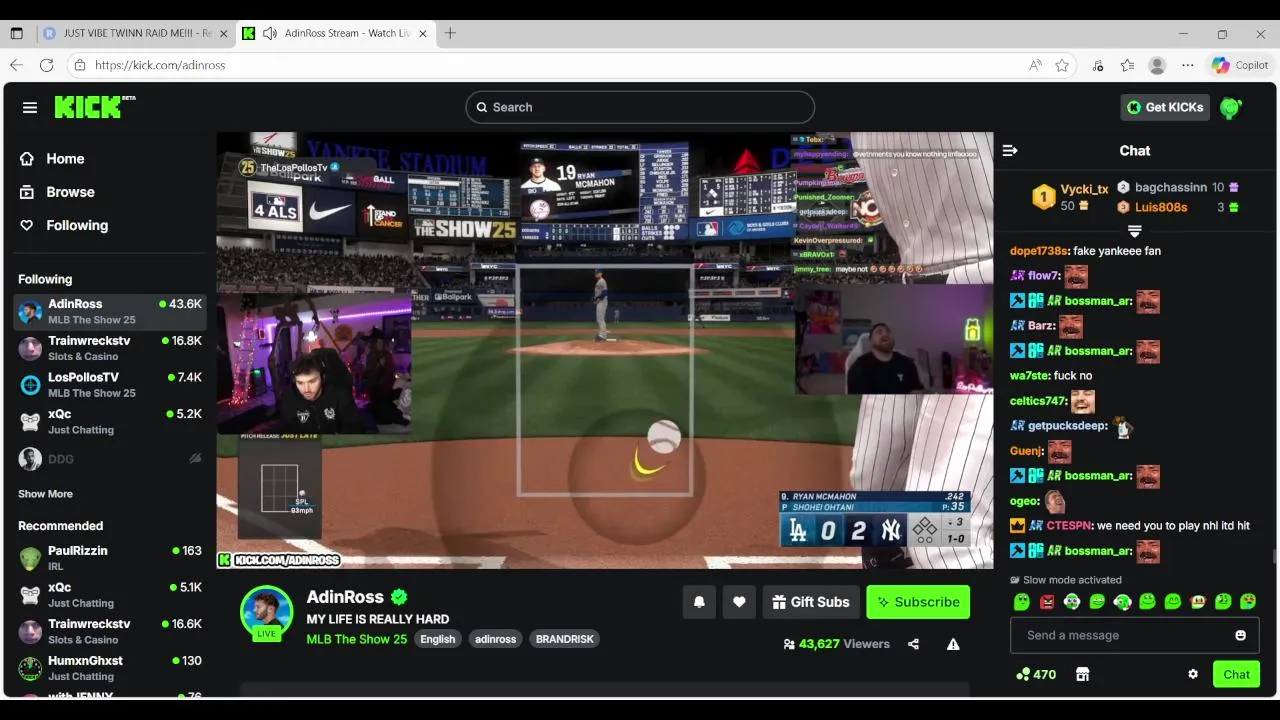This screenshot has width=1280, height=720.
Task: Open the media control icon in the browser toolbar
Action: pos(1097,65)
